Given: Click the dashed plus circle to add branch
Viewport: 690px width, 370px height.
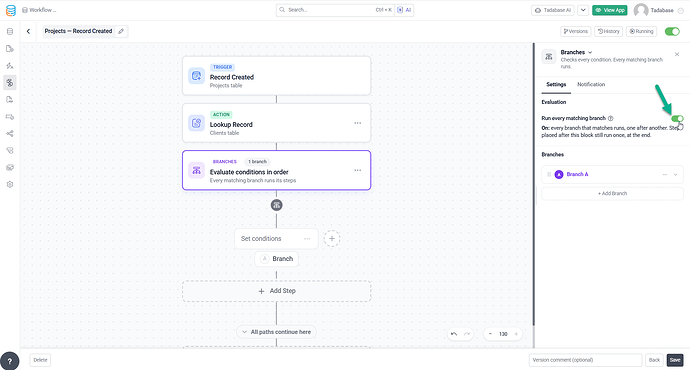Looking at the screenshot, I should tap(332, 238).
